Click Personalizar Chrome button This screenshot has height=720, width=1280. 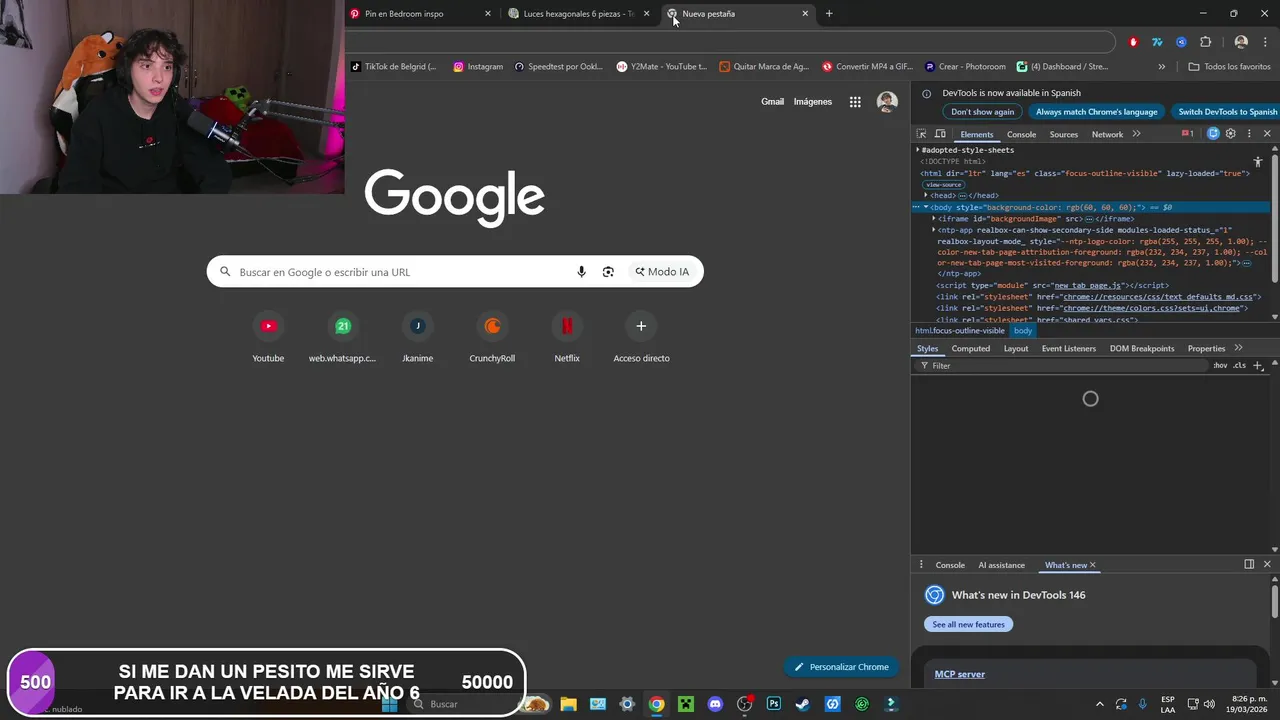[x=841, y=667]
